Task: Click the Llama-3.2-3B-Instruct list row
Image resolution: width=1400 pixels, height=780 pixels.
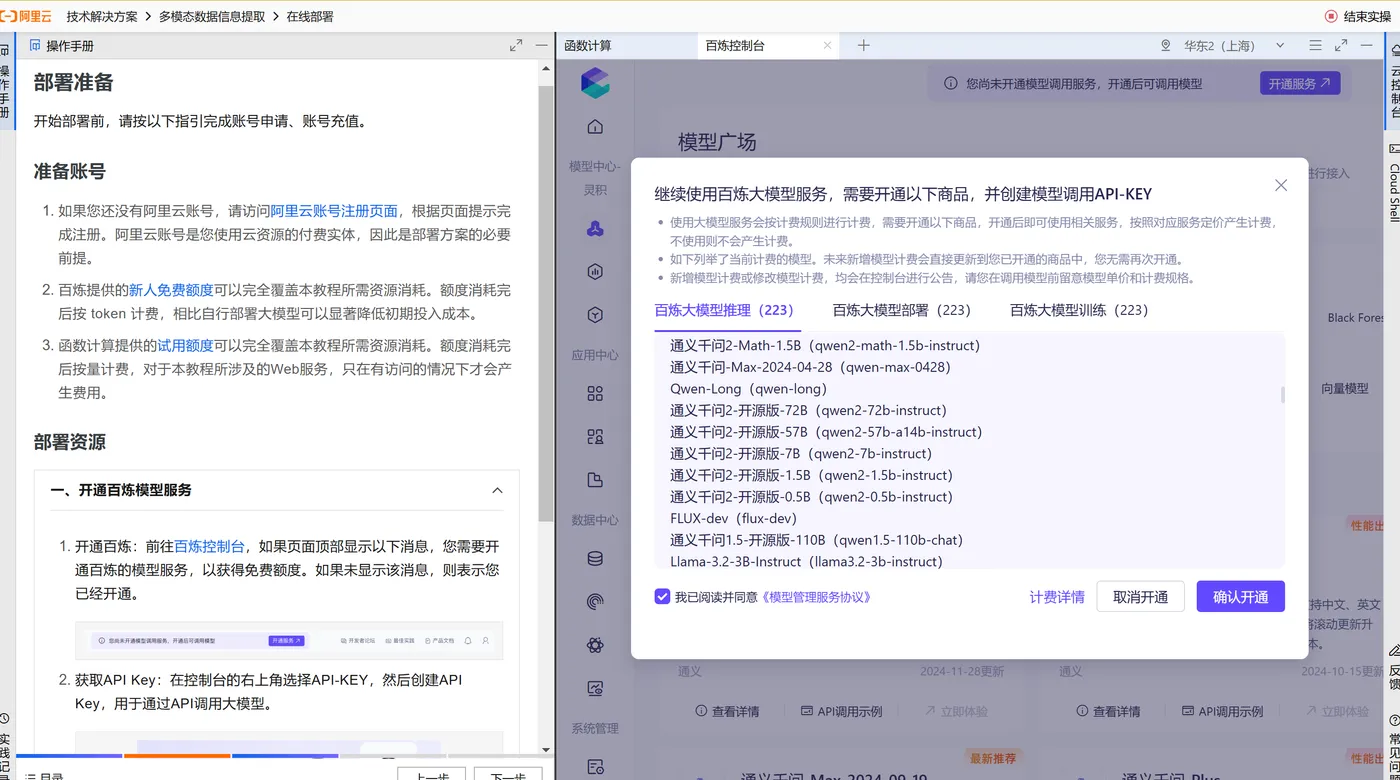Action: [x=806, y=561]
